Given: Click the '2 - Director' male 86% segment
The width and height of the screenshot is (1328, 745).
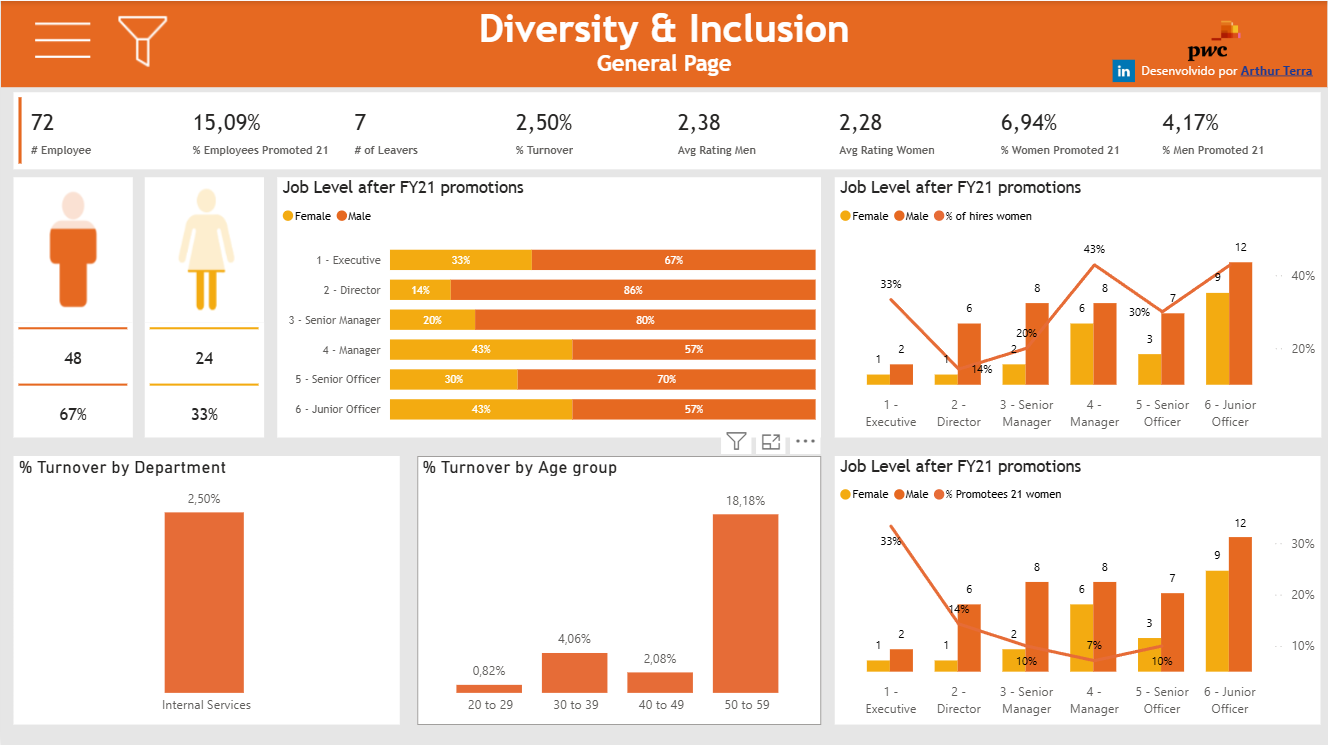Looking at the screenshot, I should pyautogui.click(x=632, y=290).
